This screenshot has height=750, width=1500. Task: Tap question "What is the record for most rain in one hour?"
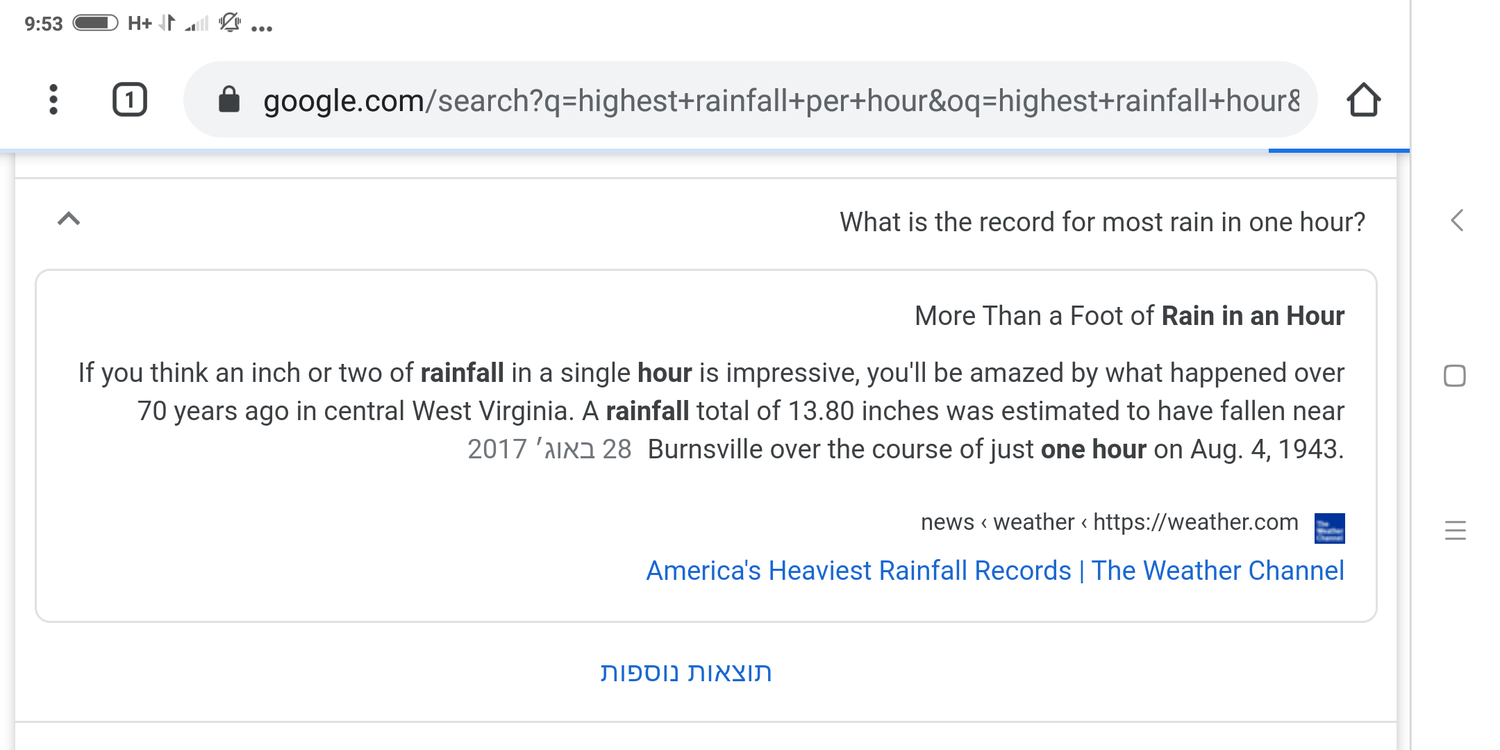tap(1102, 222)
